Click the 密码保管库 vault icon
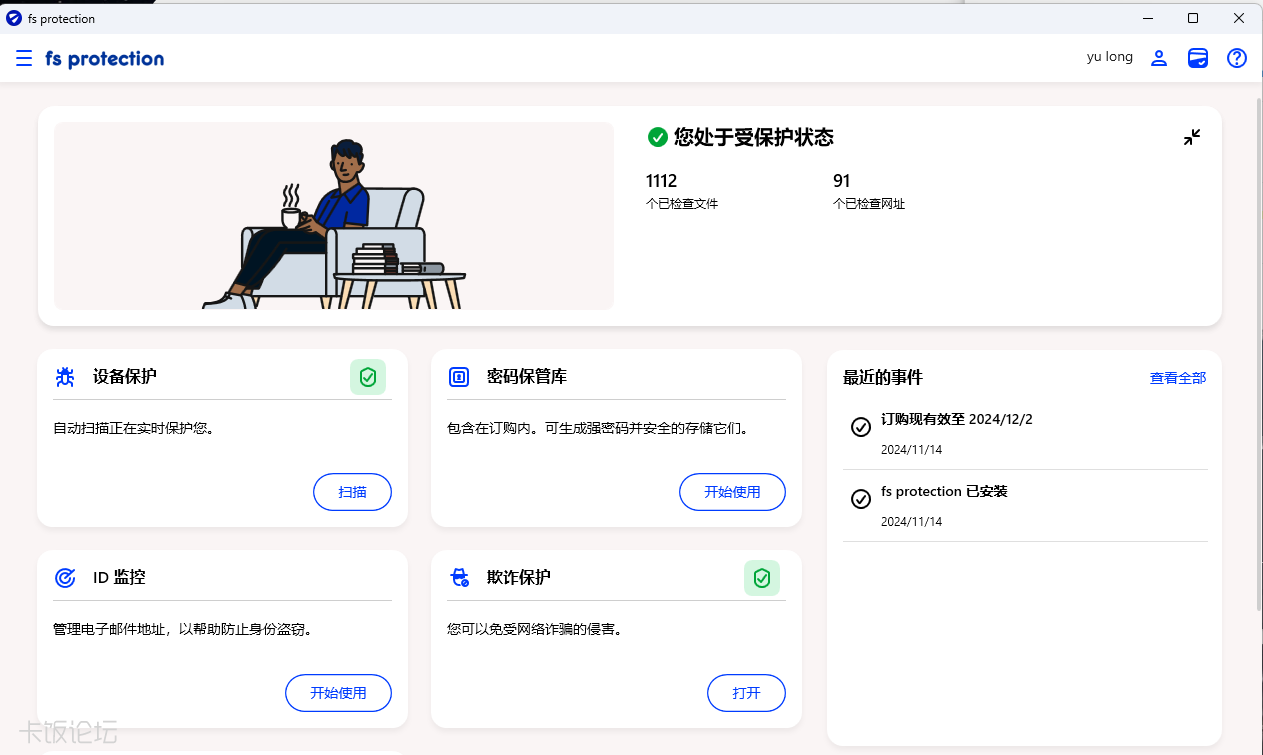The image size is (1263, 755). 459,377
